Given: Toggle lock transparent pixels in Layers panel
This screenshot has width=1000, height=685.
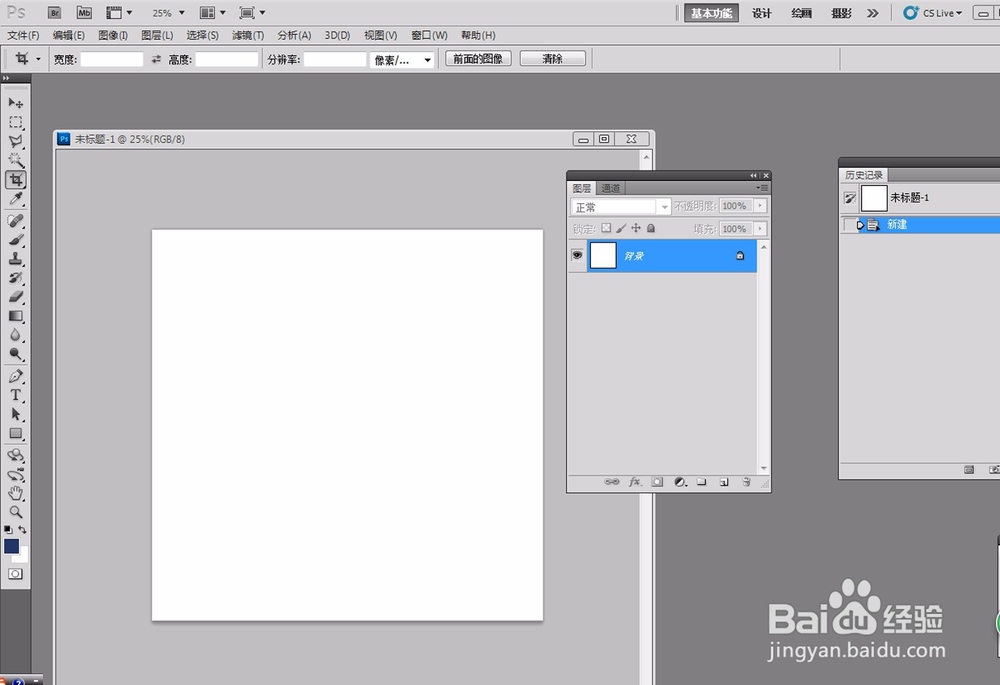Looking at the screenshot, I should pyautogui.click(x=606, y=228).
